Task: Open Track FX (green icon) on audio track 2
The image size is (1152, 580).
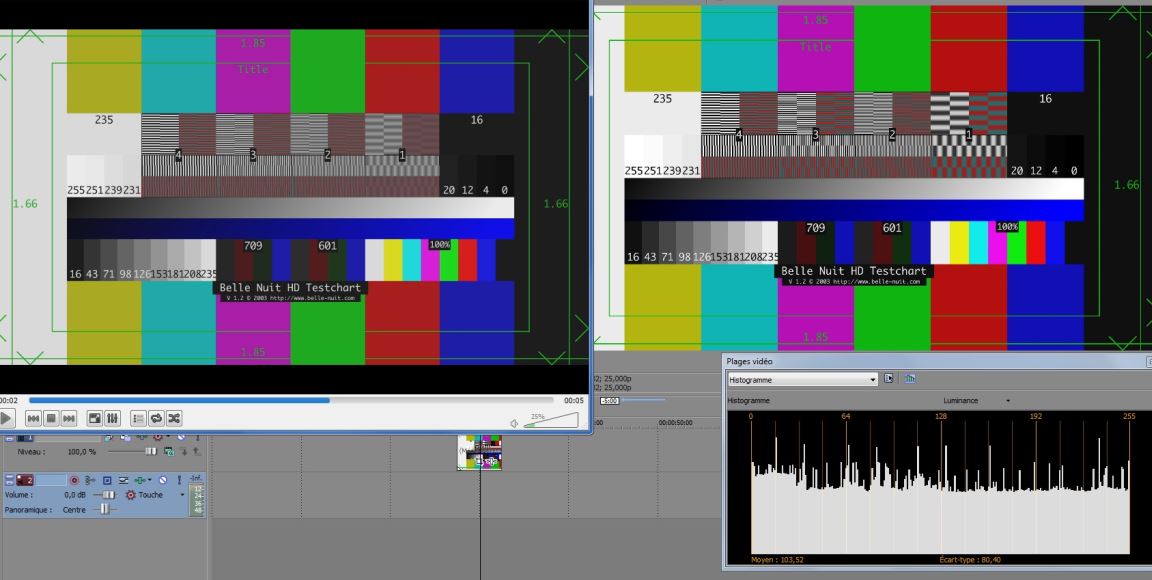Action: click(x=142, y=480)
